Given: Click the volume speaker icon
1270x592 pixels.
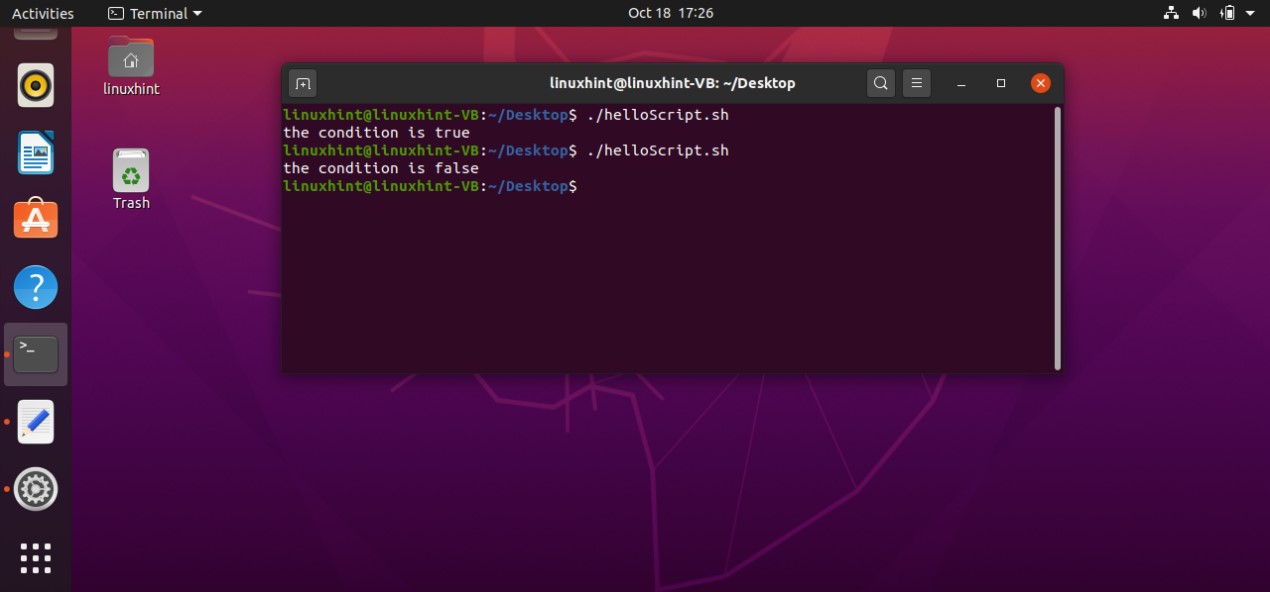Looking at the screenshot, I should (x=1200, y=13).
